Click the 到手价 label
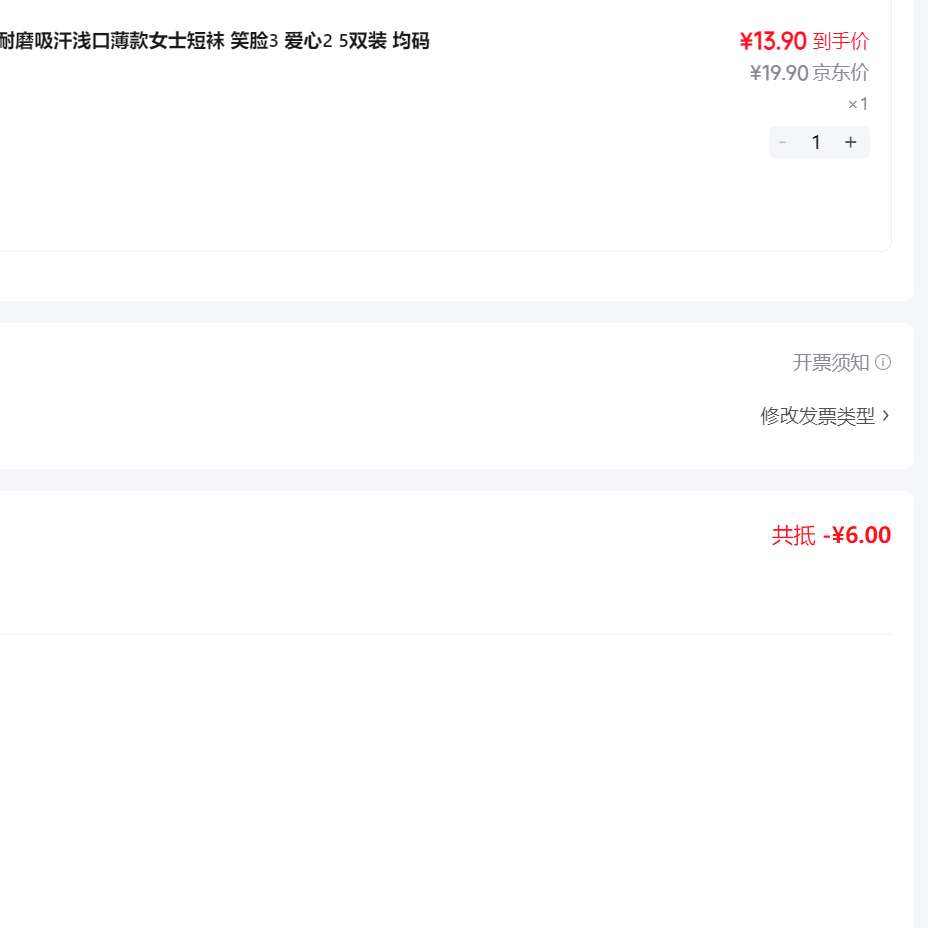The width and height of the screenshot is (928, 928). pos(841,41)
